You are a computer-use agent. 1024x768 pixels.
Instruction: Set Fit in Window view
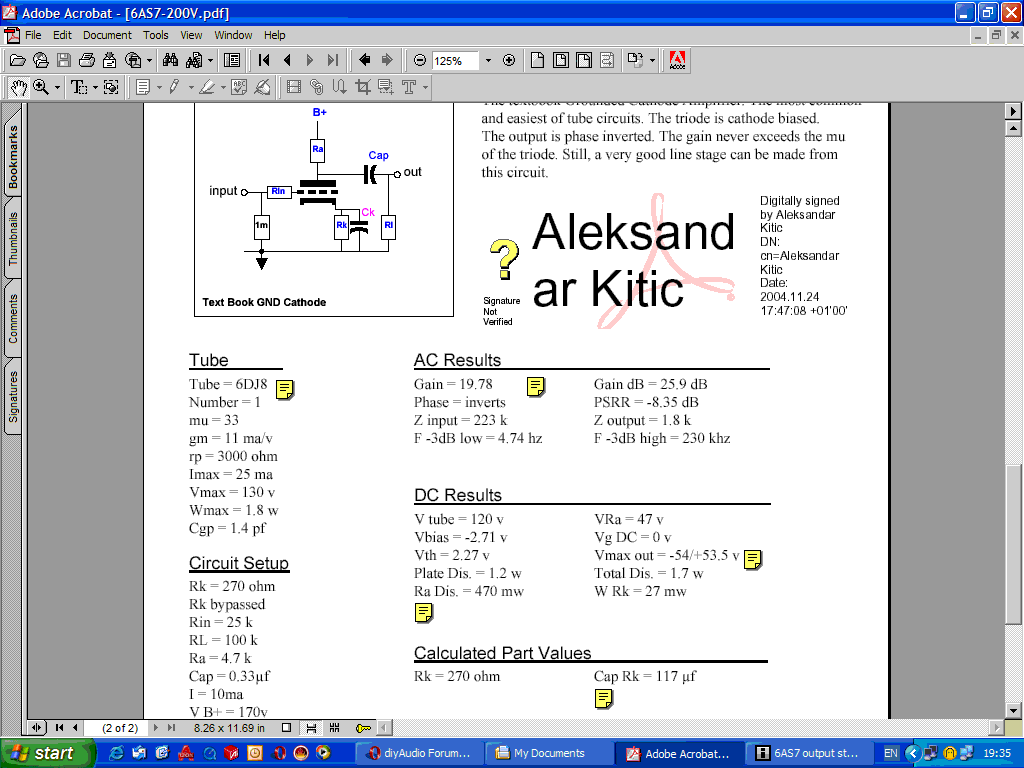560,61
